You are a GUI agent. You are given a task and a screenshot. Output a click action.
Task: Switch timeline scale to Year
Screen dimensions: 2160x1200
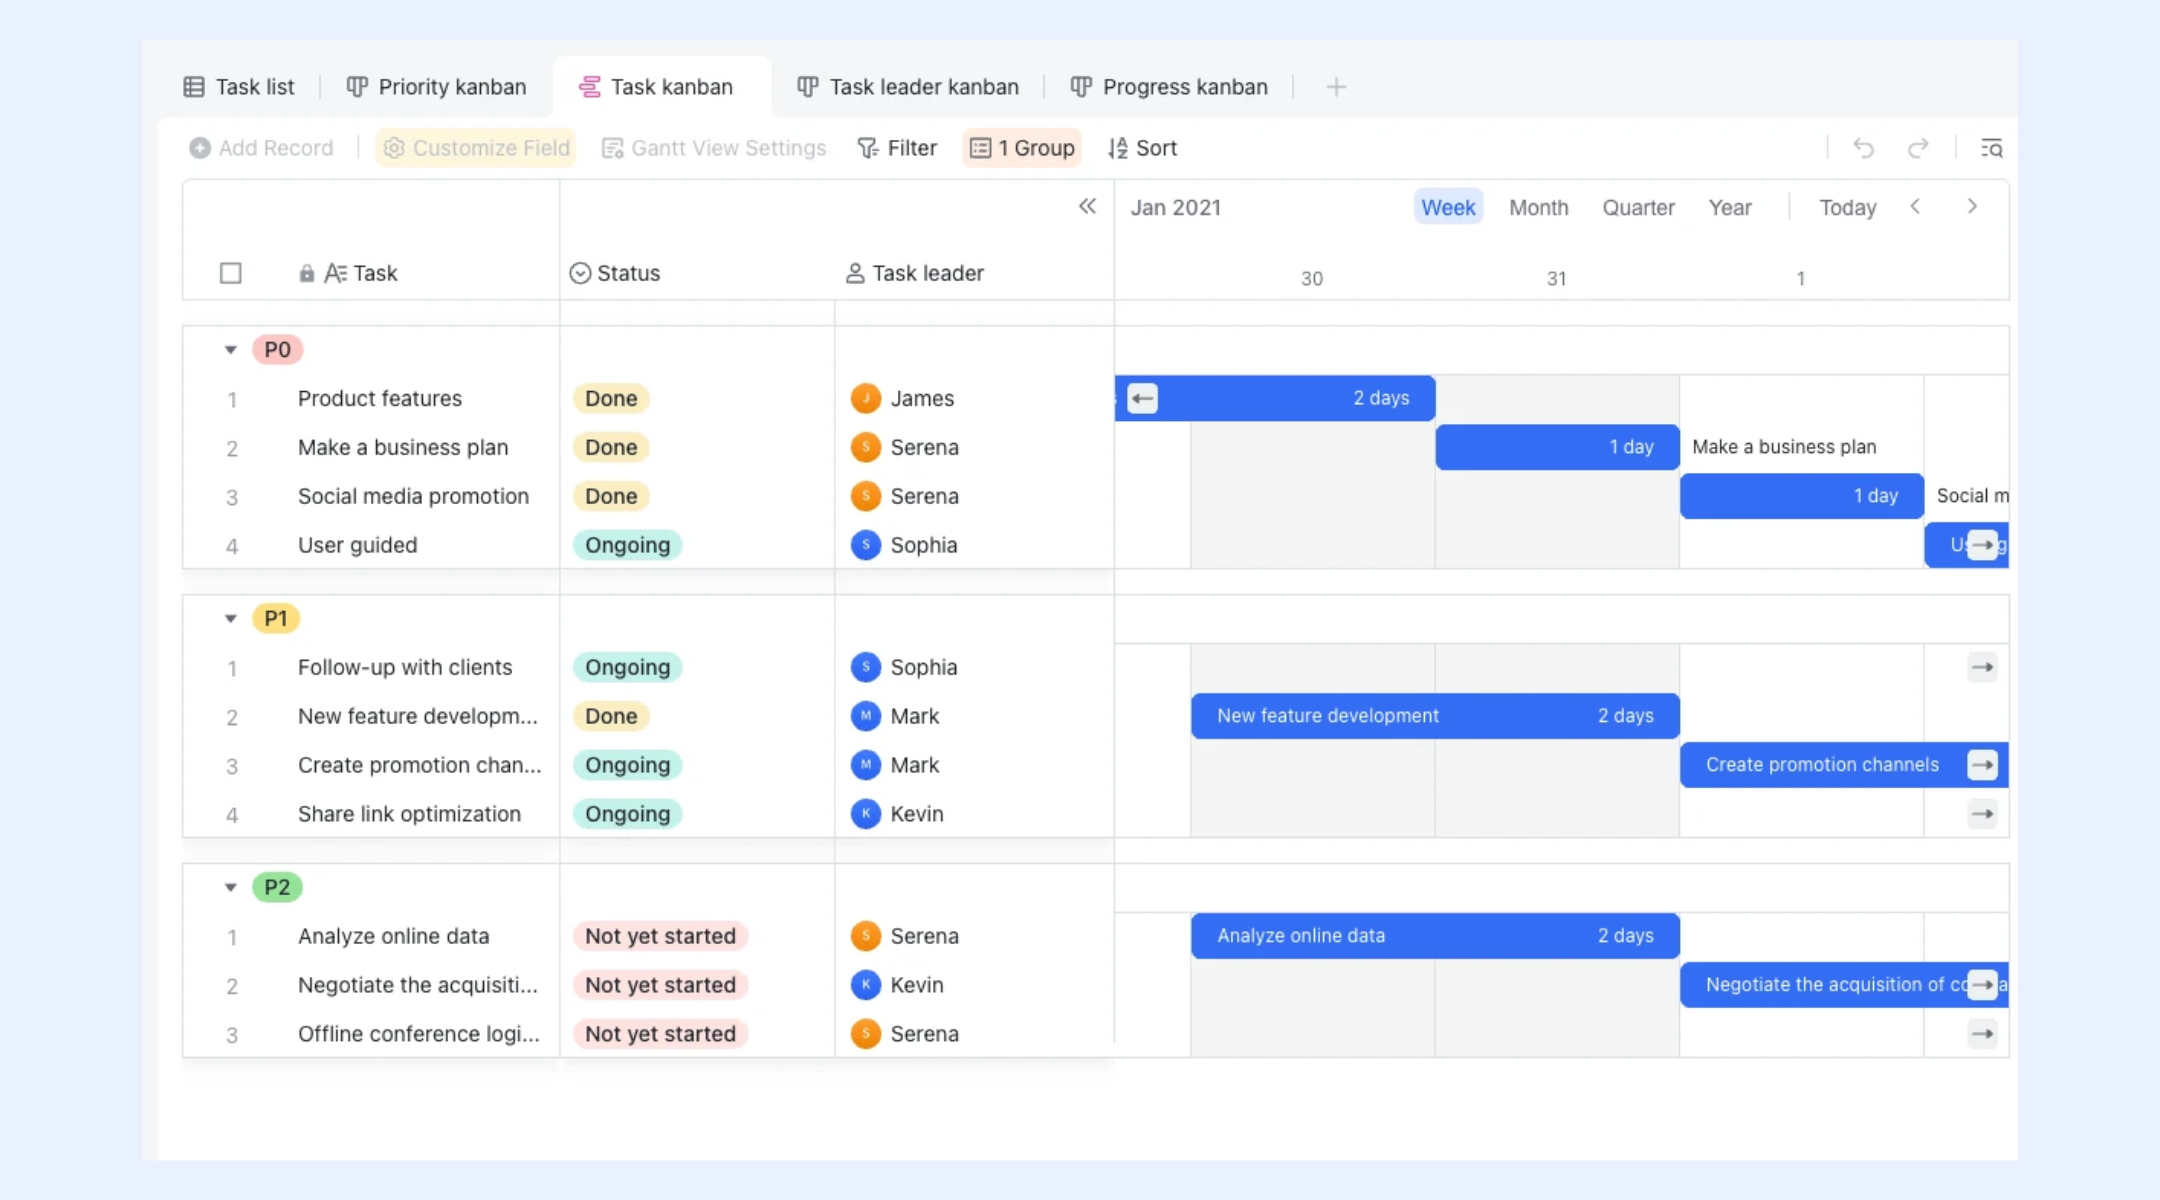[x=1730, y=207]
